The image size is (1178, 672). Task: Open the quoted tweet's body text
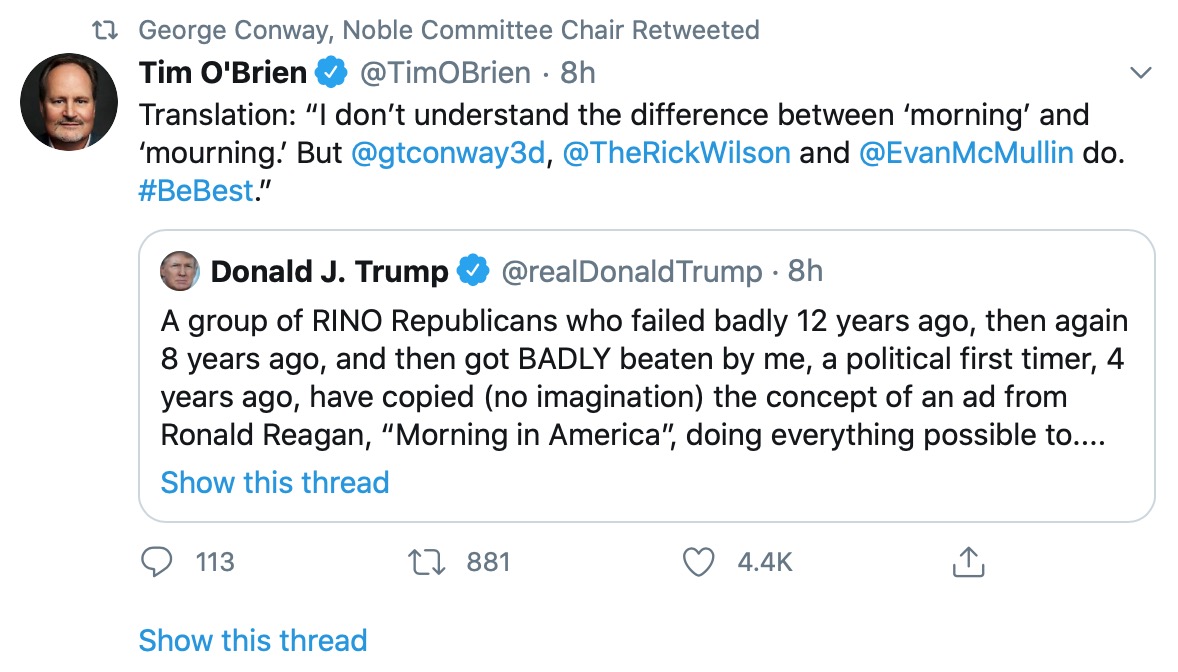tap(644, 378)
